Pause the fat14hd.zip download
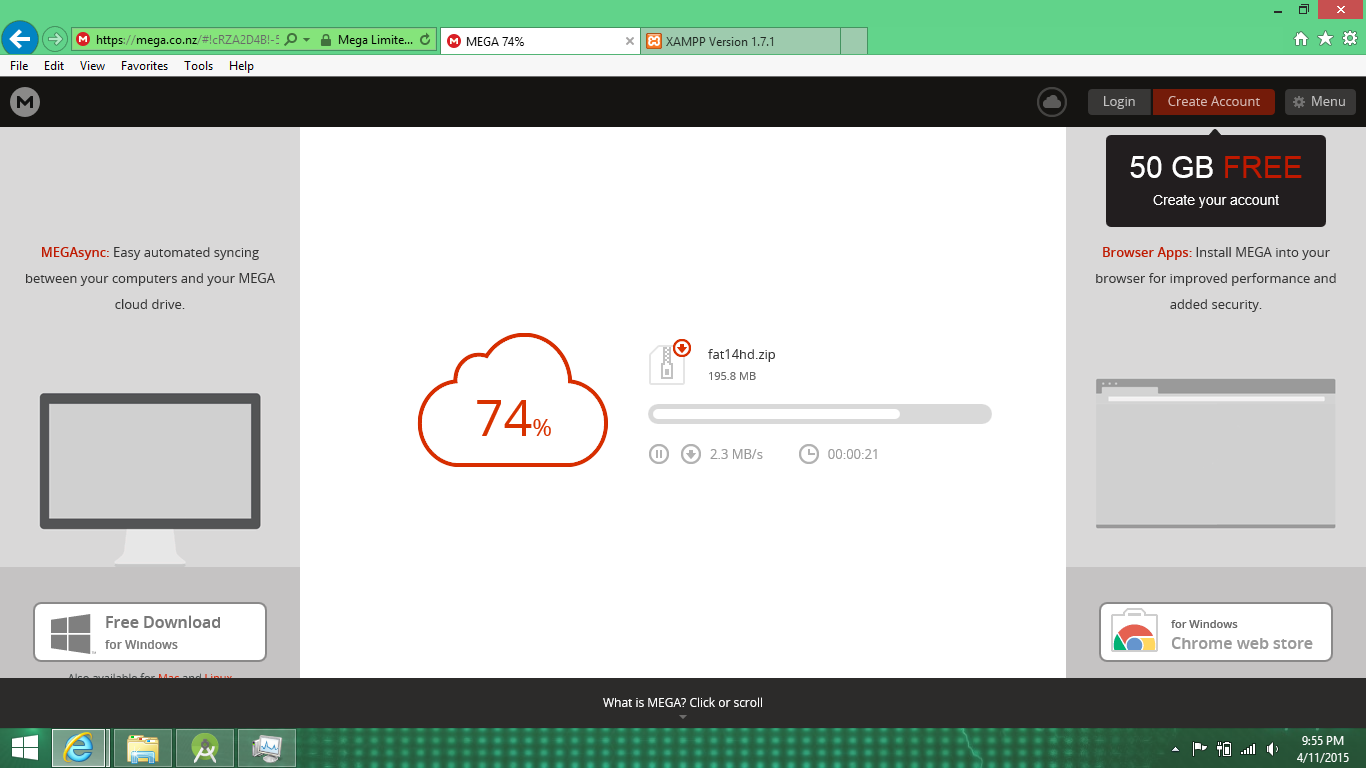The image size is (1366, 768). 658,454
